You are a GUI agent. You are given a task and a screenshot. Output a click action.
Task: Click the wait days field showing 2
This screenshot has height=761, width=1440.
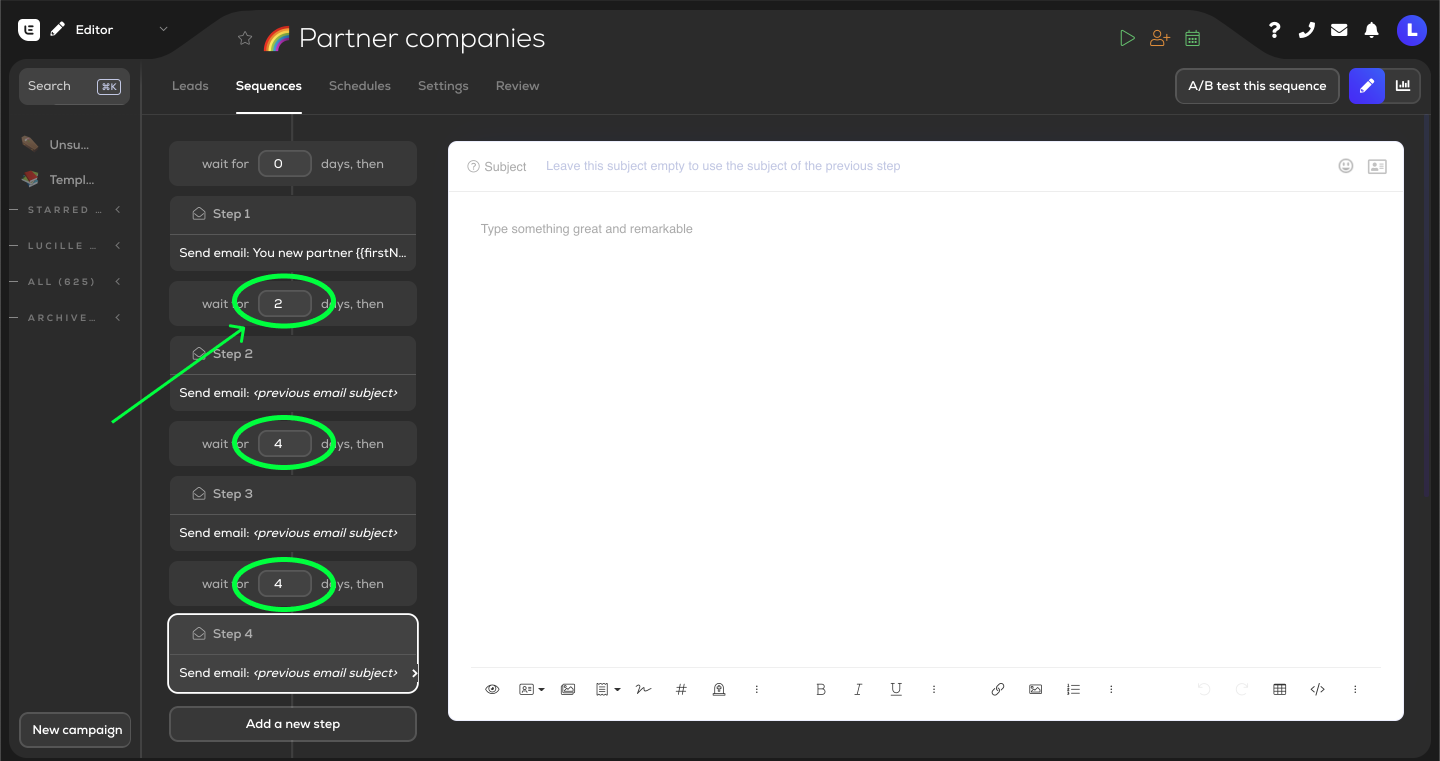(x=284, y=303)
